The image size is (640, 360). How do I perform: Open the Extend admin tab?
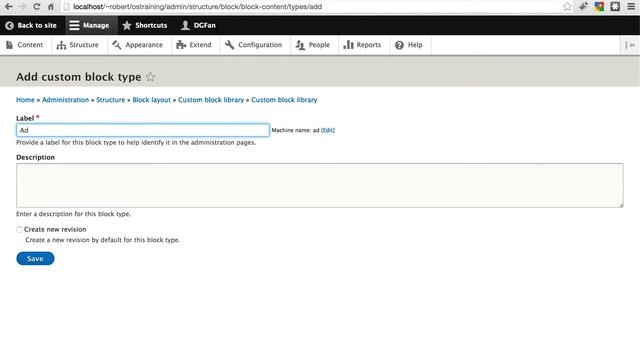click(194, 45)
